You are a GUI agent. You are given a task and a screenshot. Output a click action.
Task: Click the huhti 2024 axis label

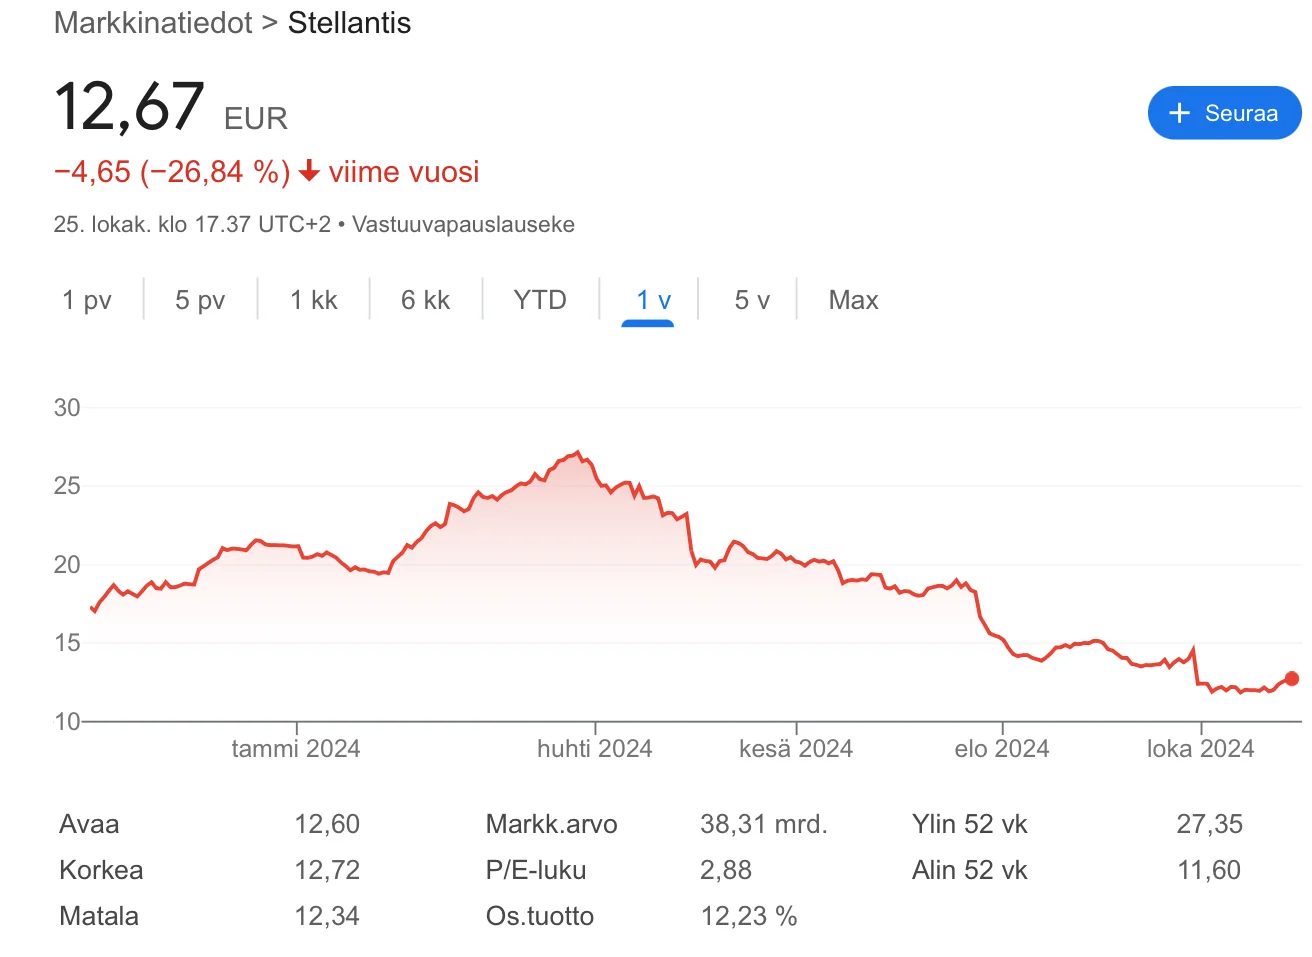pos(594,749)
